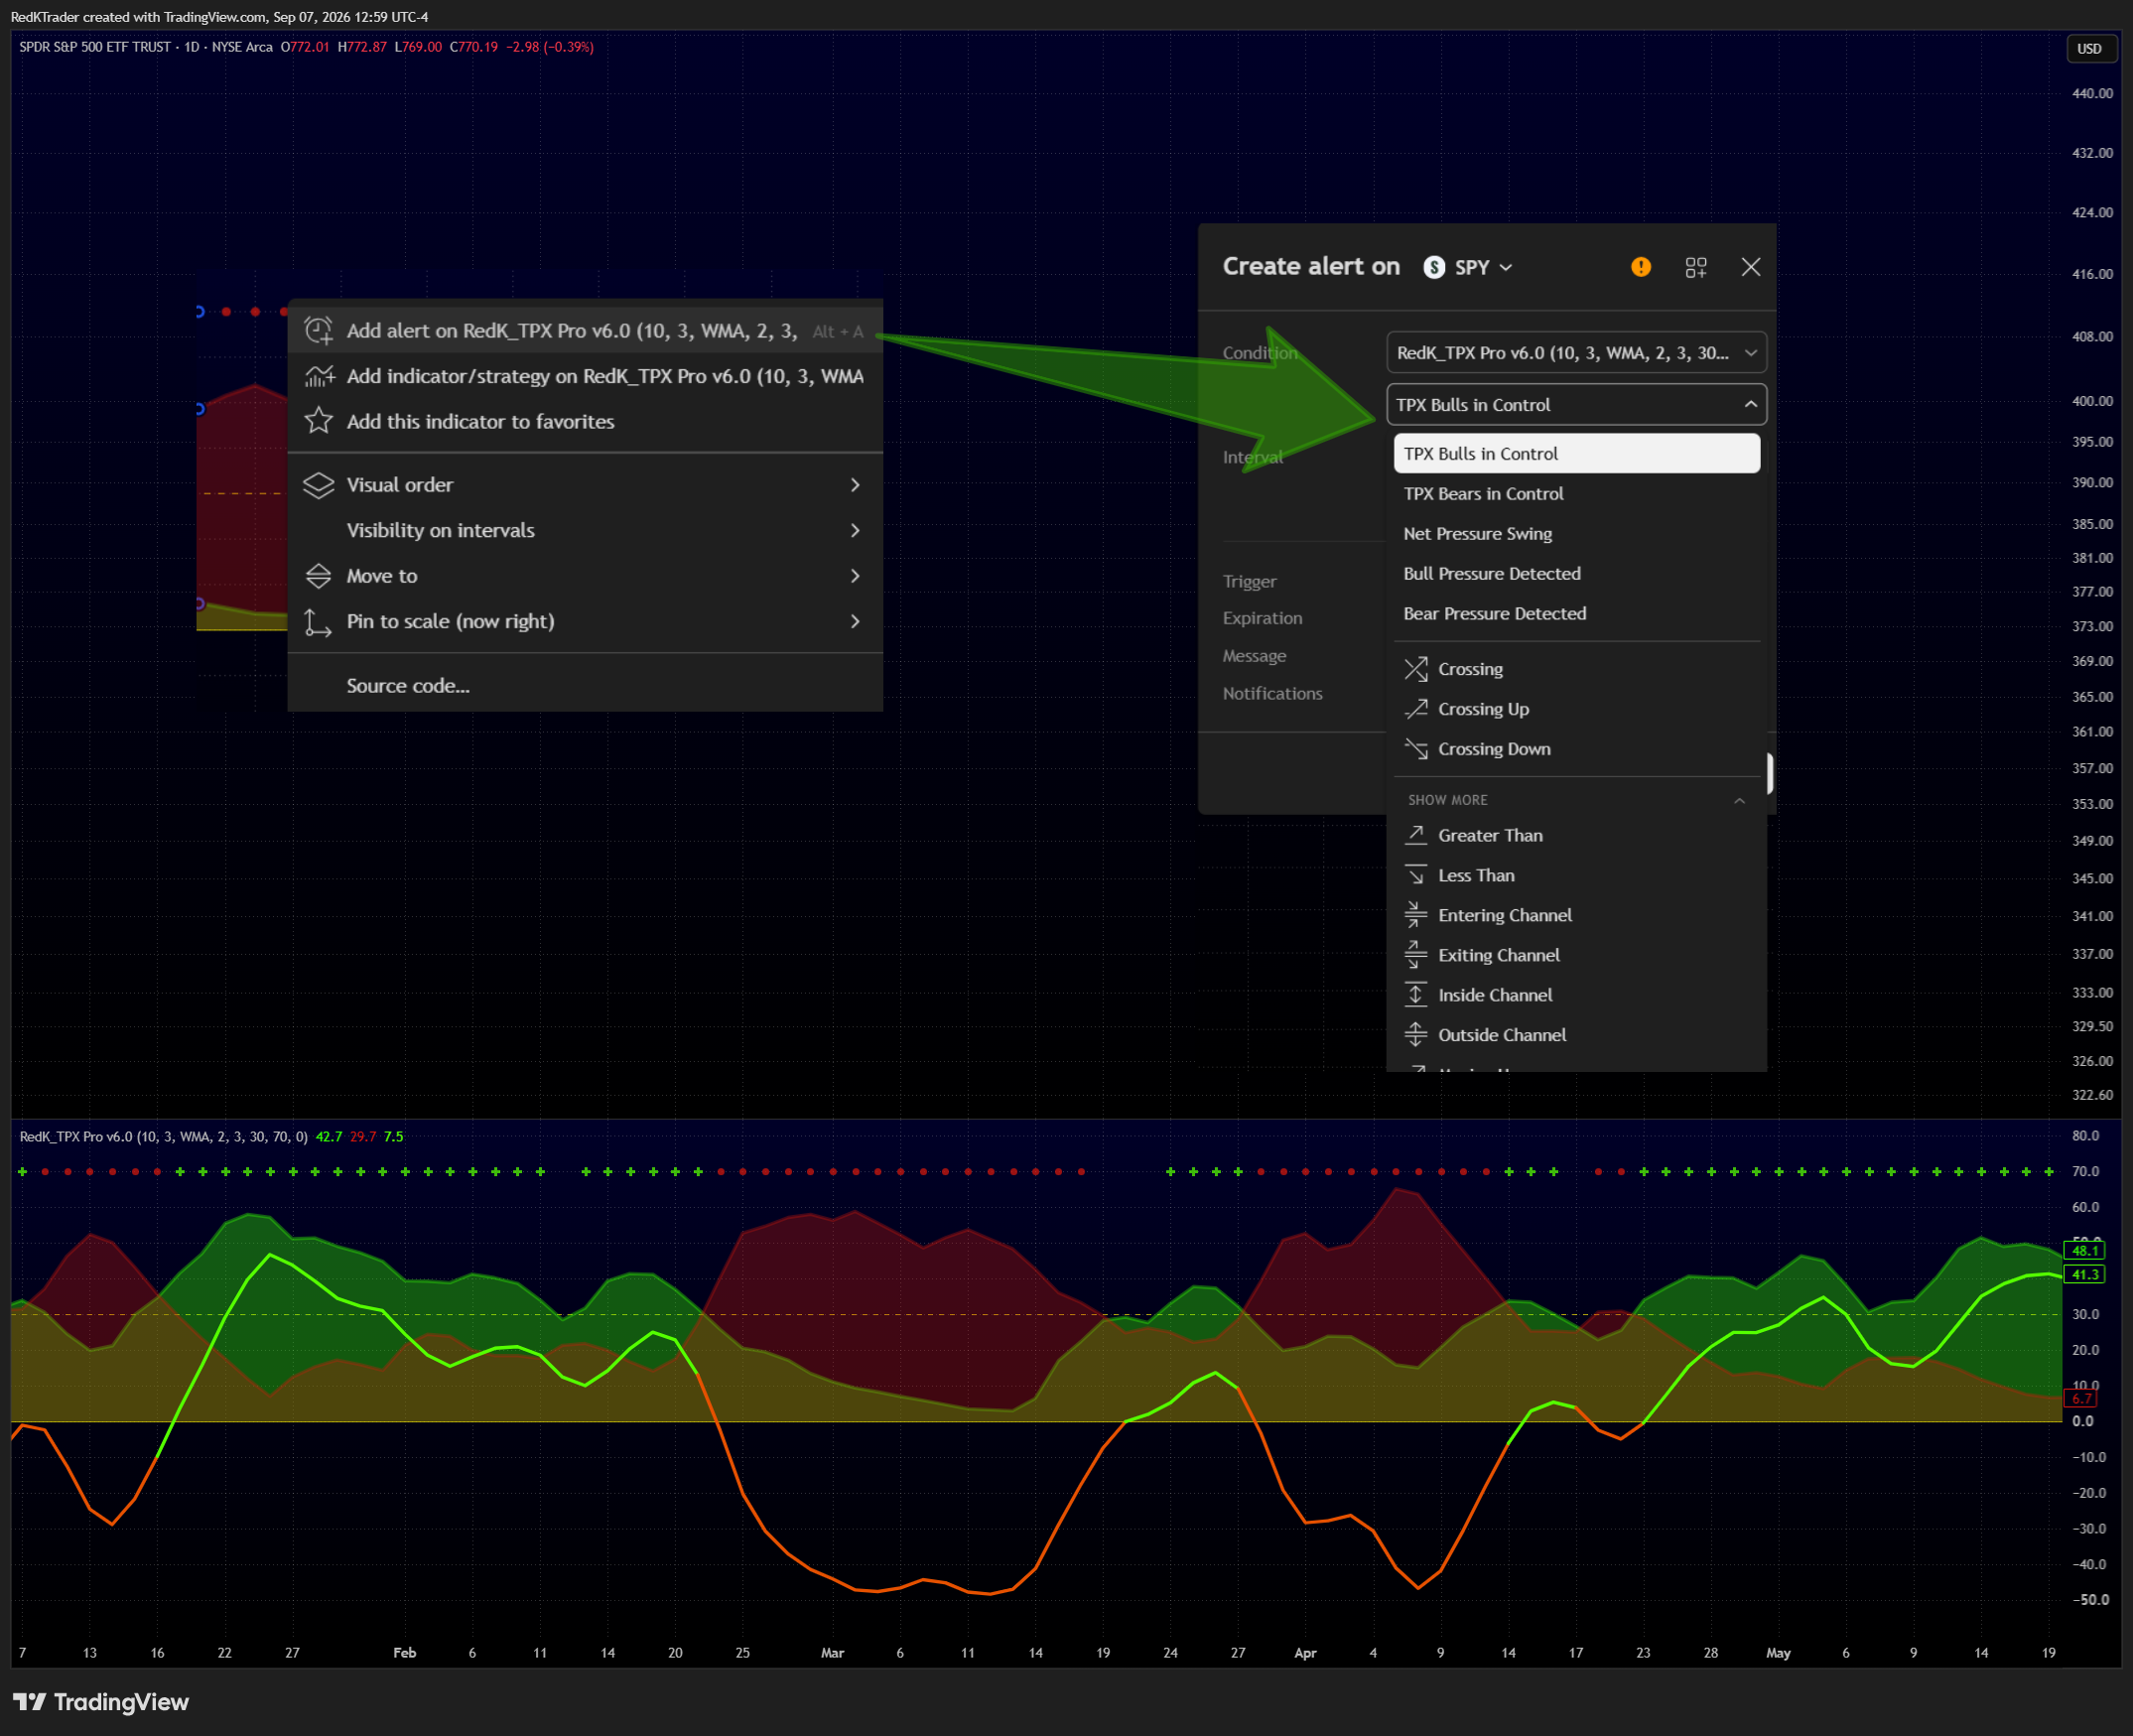The width and height of the screenshot is (2133, 1736).
Task: Select TPX Bulls in Control option
Action: click(x=1576, y=454)
